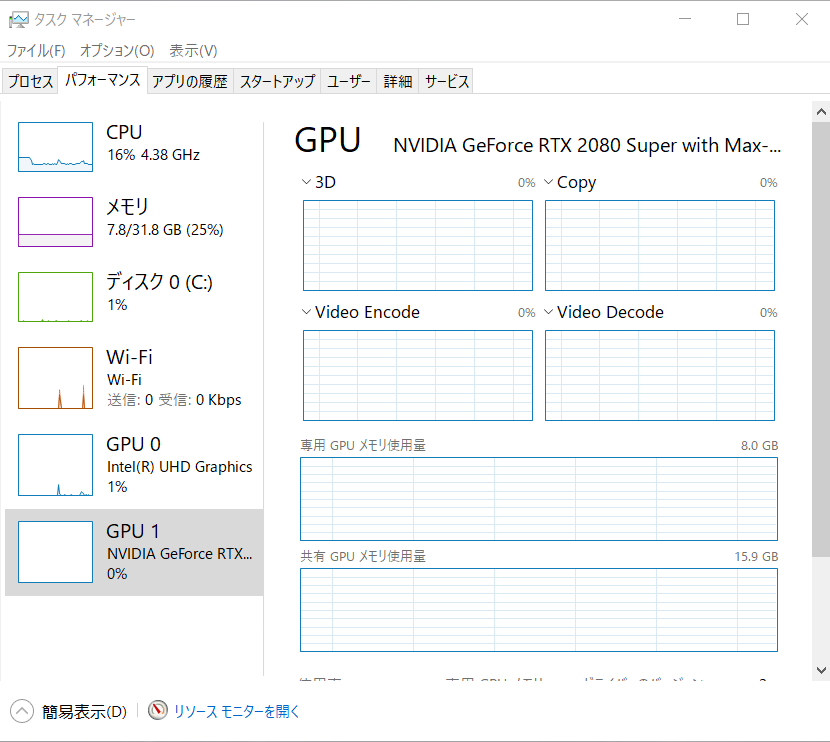Open the Video Decode engine dropdown

pos(548,312)
